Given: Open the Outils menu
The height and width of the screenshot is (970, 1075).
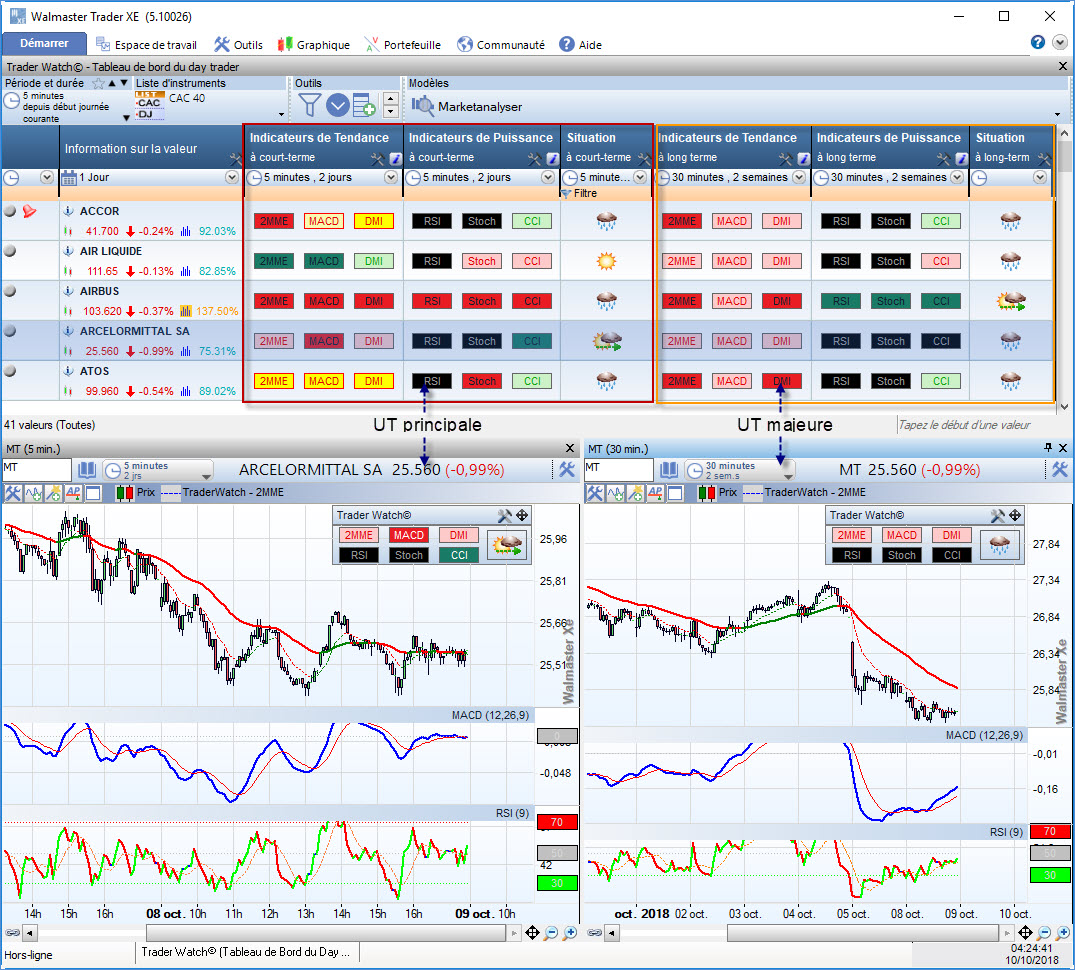Looking at the screenshot, I should click(238, 45).
